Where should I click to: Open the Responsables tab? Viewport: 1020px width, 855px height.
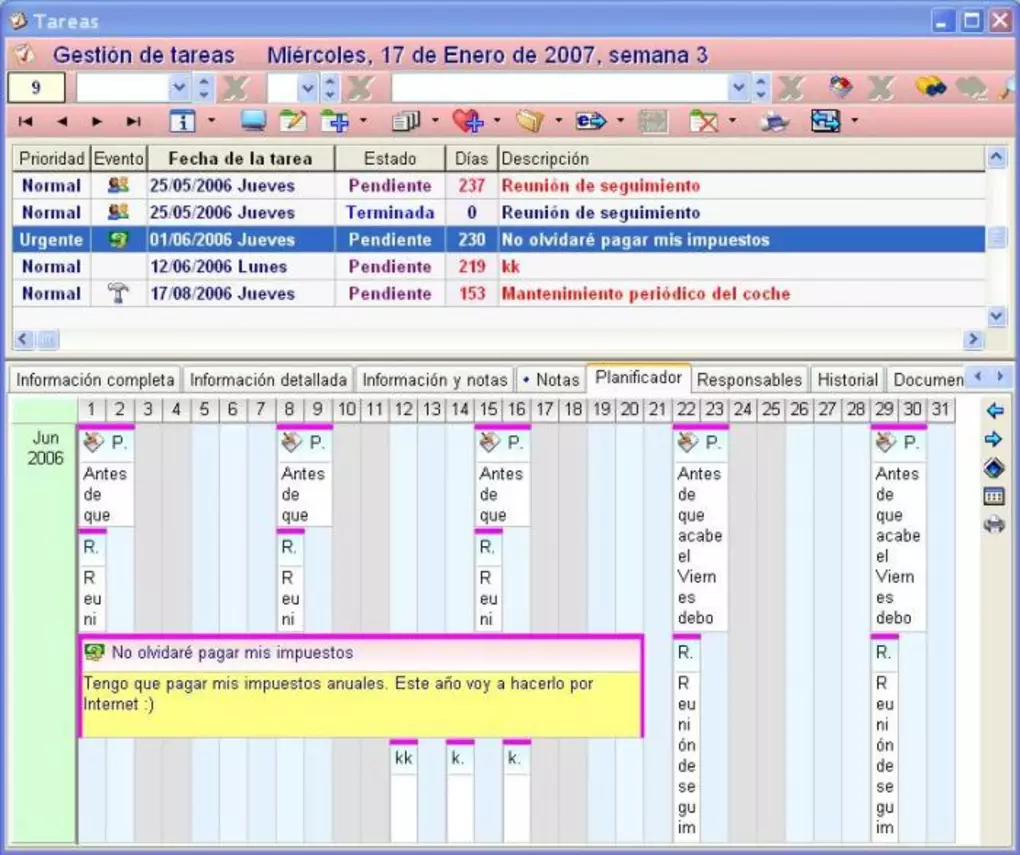click(749, 380)
